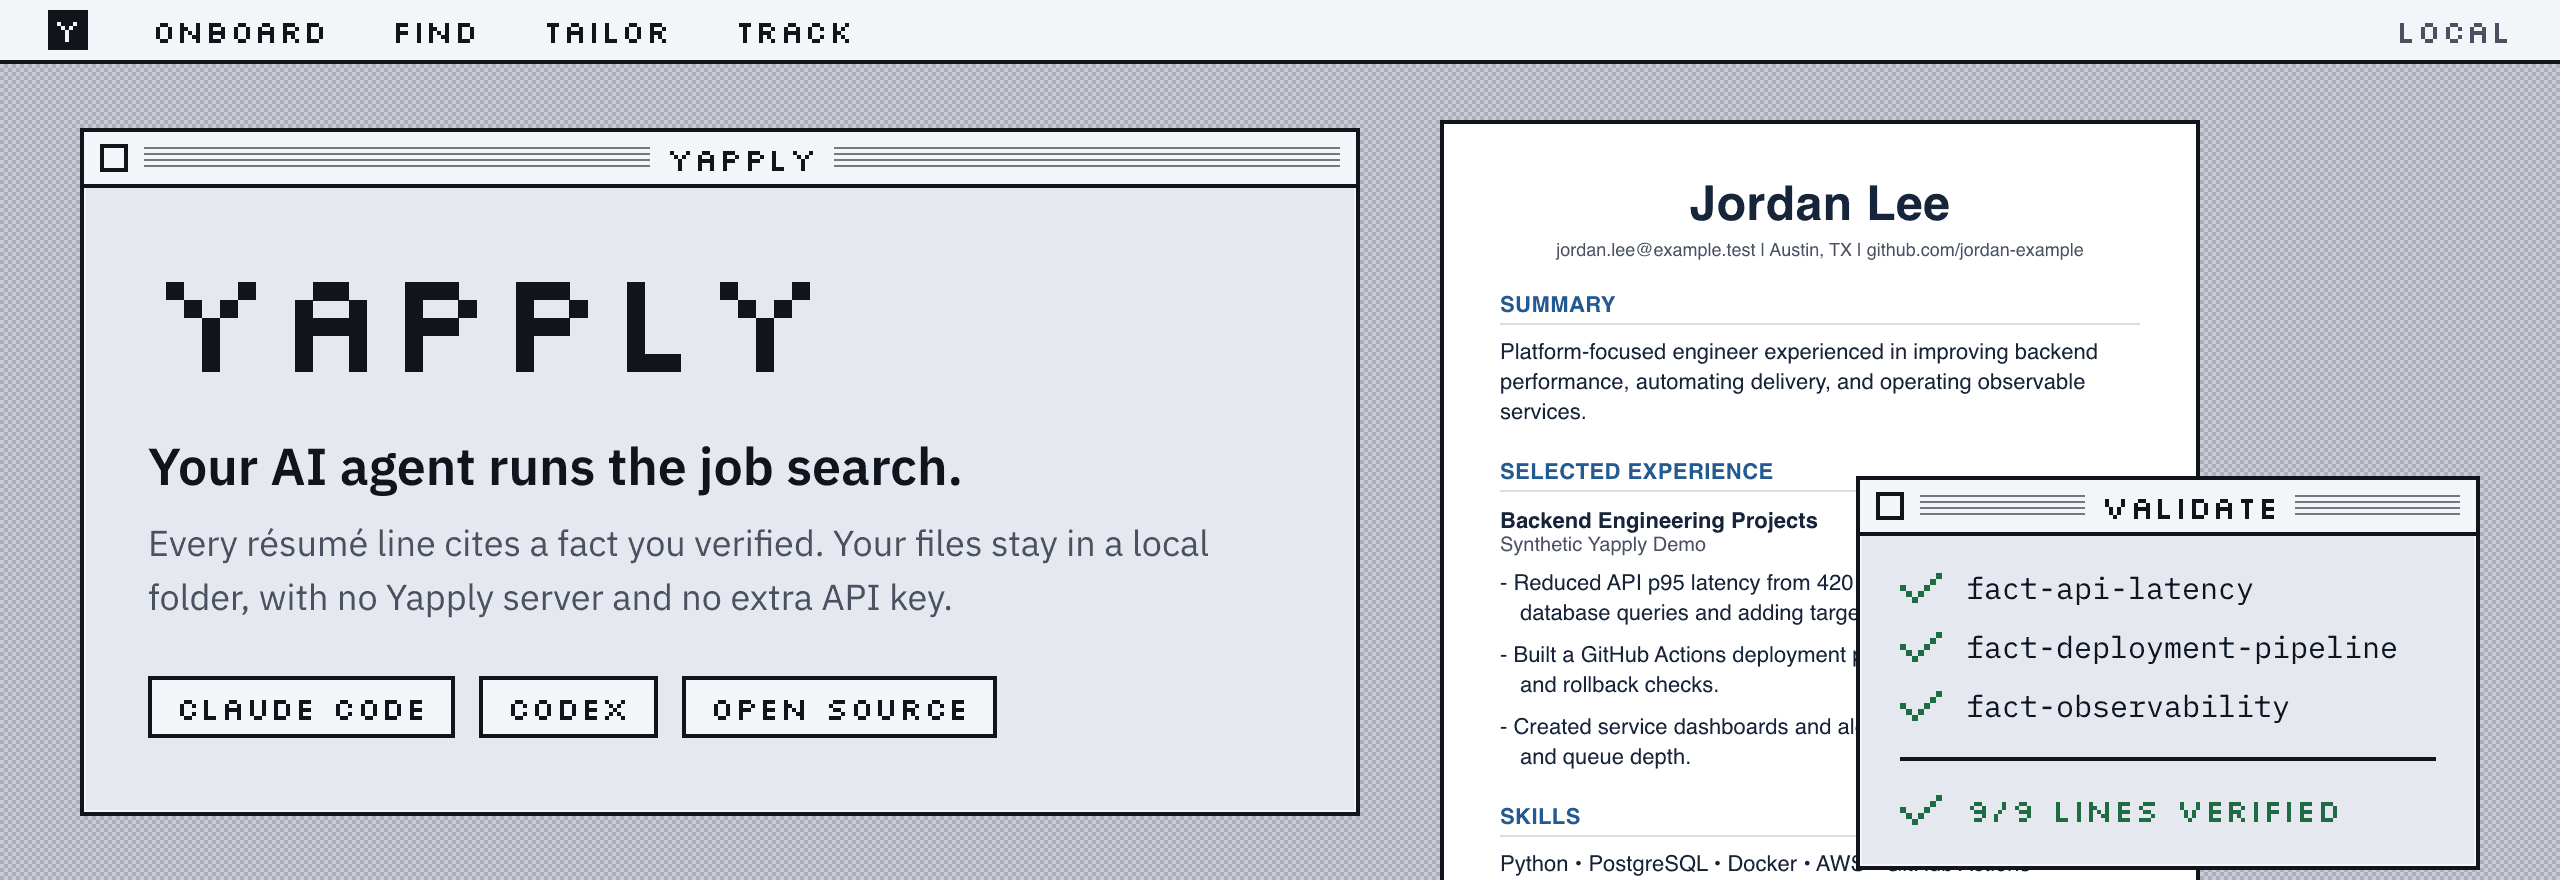Click the 'Python · PostgreSQL · Docker' skills line

tap(1678, 863)
